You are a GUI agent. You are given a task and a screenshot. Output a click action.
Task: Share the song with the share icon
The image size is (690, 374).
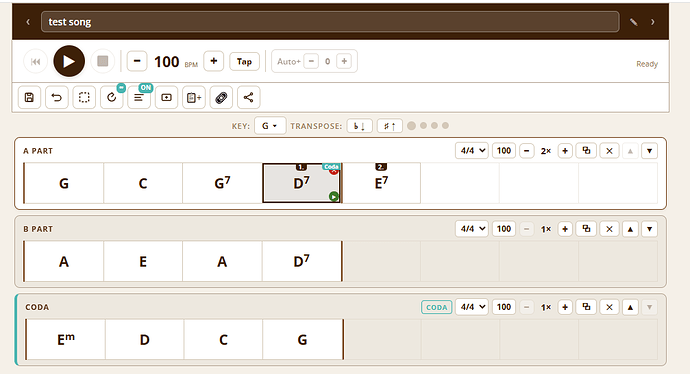pos(249,97)
